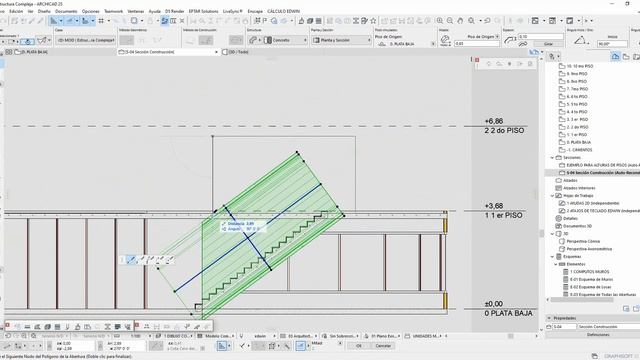Open the Planta y Sección dropdown

(342, 40)
